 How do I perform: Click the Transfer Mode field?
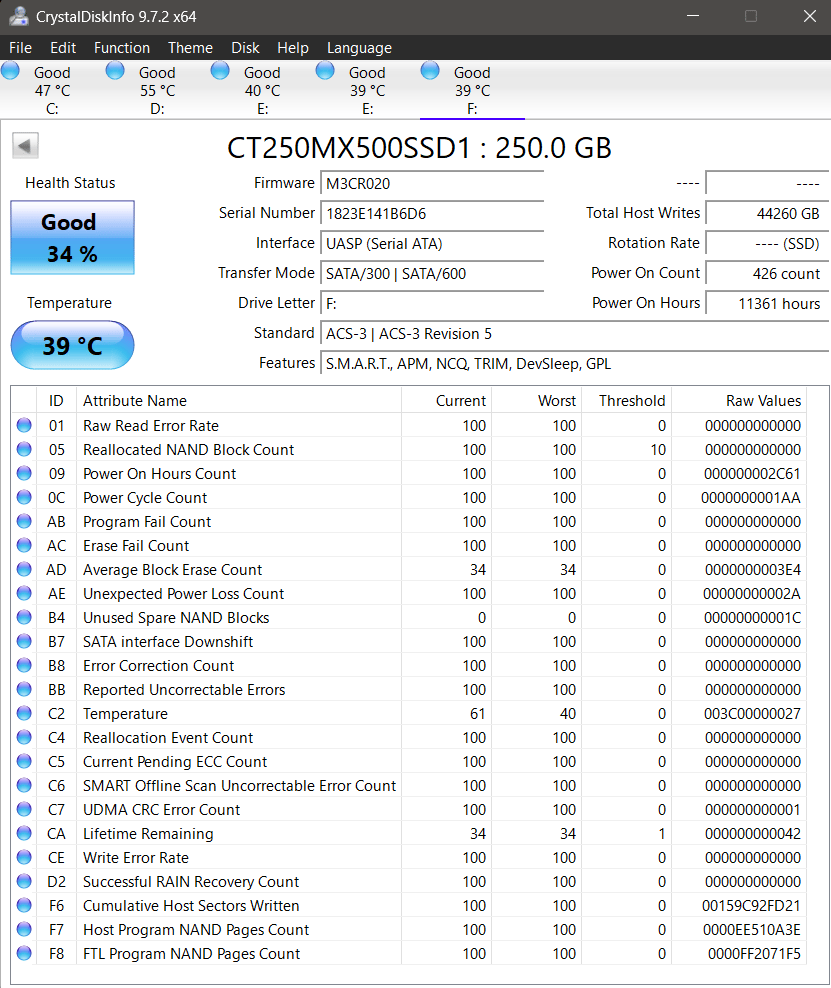coord(432,273)
